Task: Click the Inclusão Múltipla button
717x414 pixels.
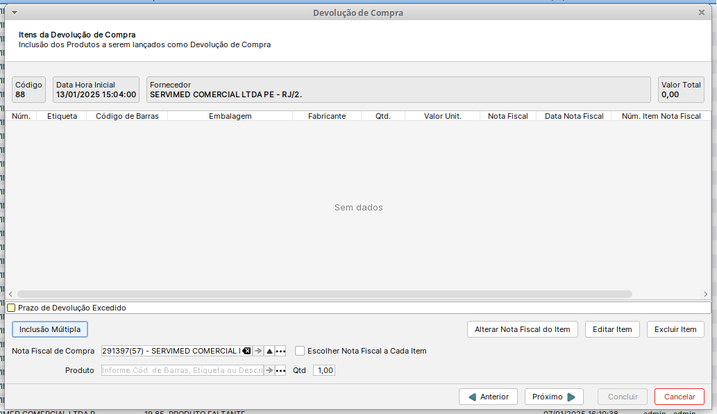Action: [50, 329]
